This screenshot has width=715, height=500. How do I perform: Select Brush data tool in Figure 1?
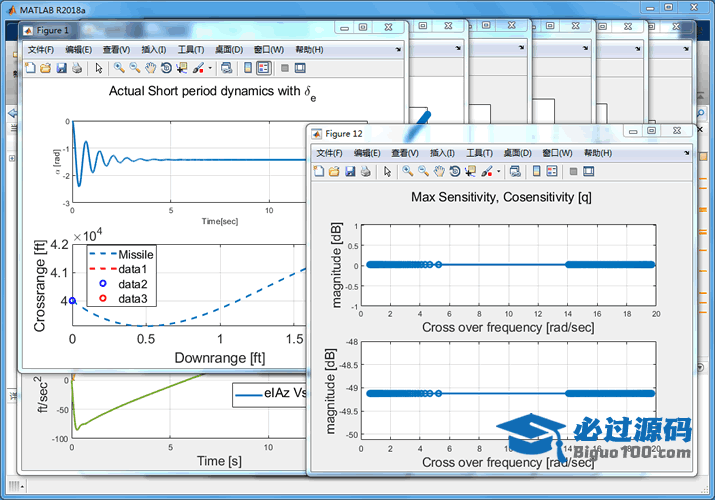point(198,68)
